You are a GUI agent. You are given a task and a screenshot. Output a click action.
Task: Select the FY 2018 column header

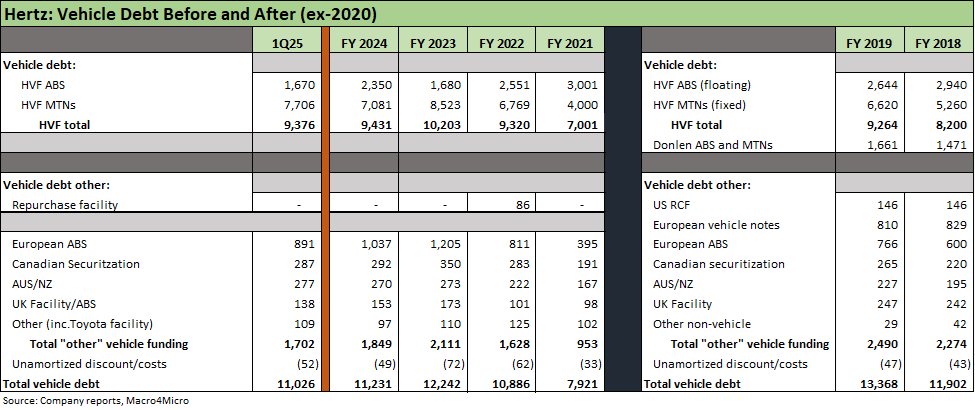coord(939,44)
